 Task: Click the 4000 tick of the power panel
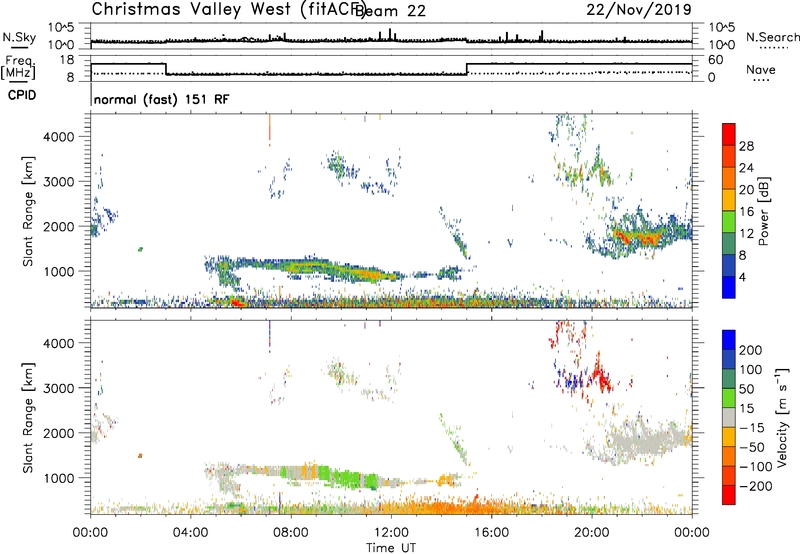coord(58,137)
